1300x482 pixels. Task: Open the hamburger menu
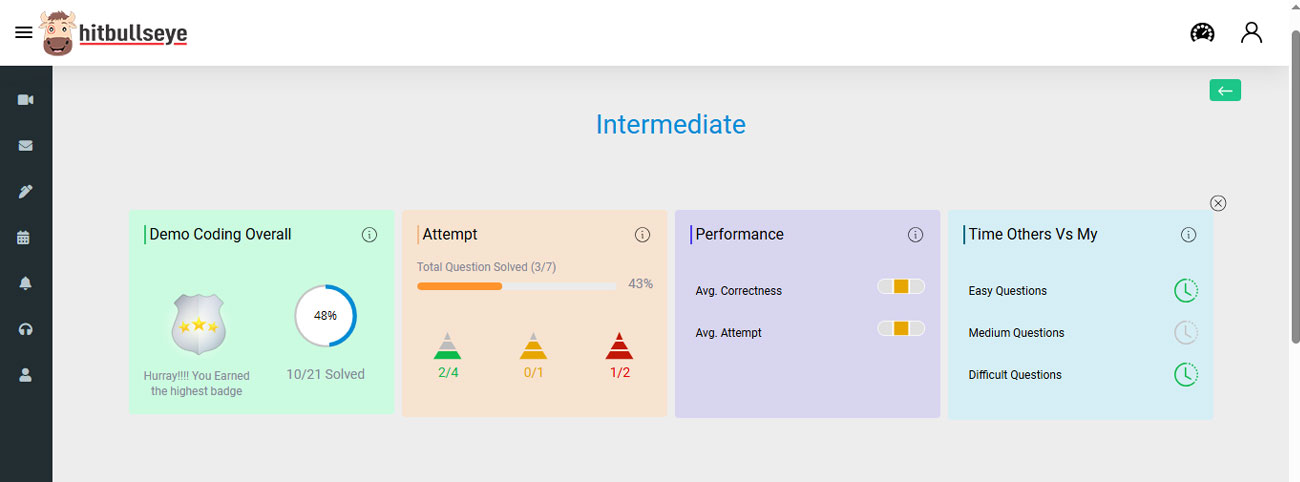(24, 33)
